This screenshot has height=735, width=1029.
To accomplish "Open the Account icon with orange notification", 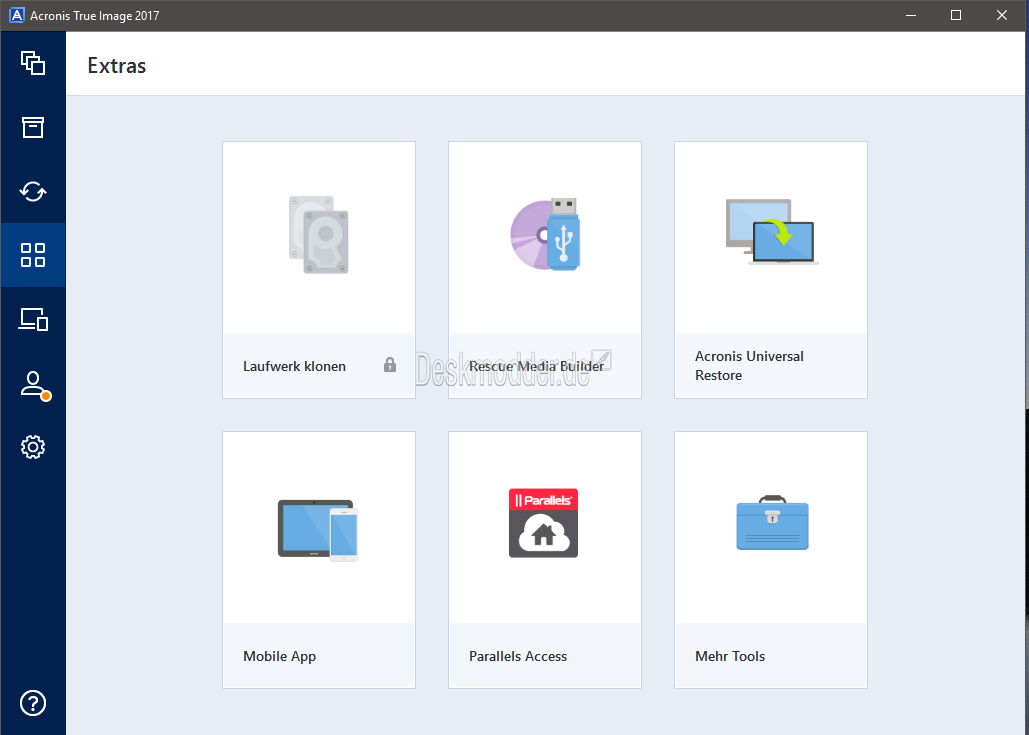I will [x=34, y=385].
